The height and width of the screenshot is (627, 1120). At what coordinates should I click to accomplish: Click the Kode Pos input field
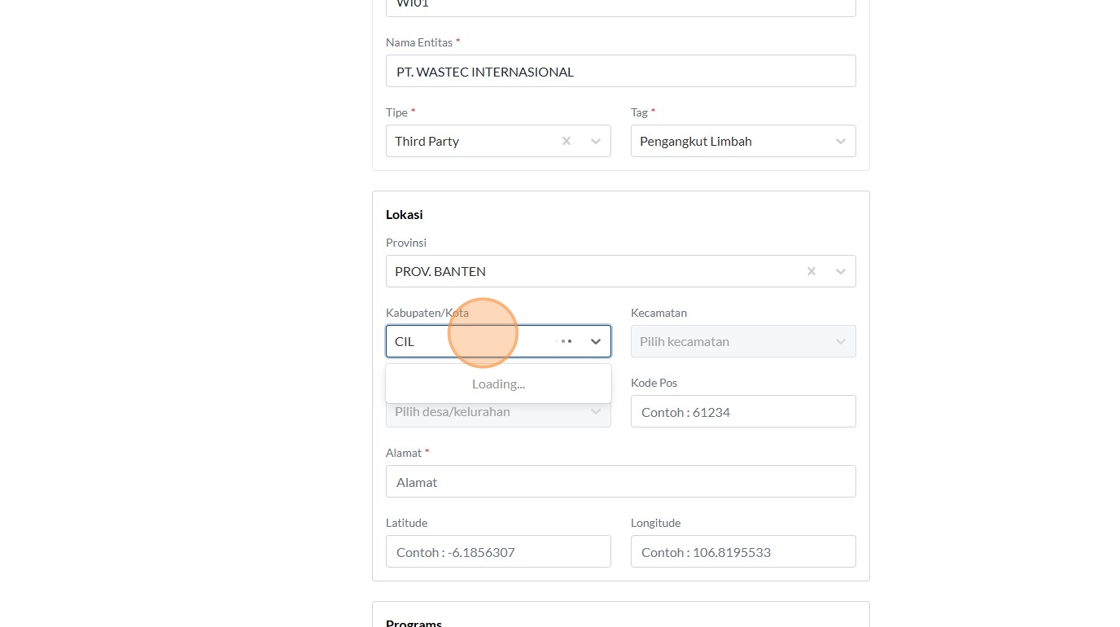[x=743, y=411]
